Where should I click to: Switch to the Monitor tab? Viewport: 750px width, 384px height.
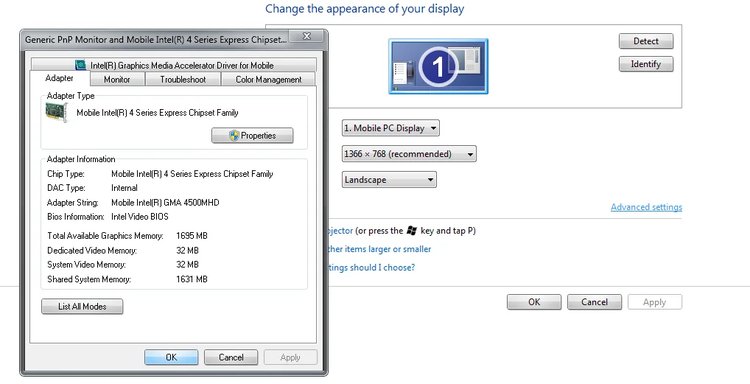(x=117, y=79)
